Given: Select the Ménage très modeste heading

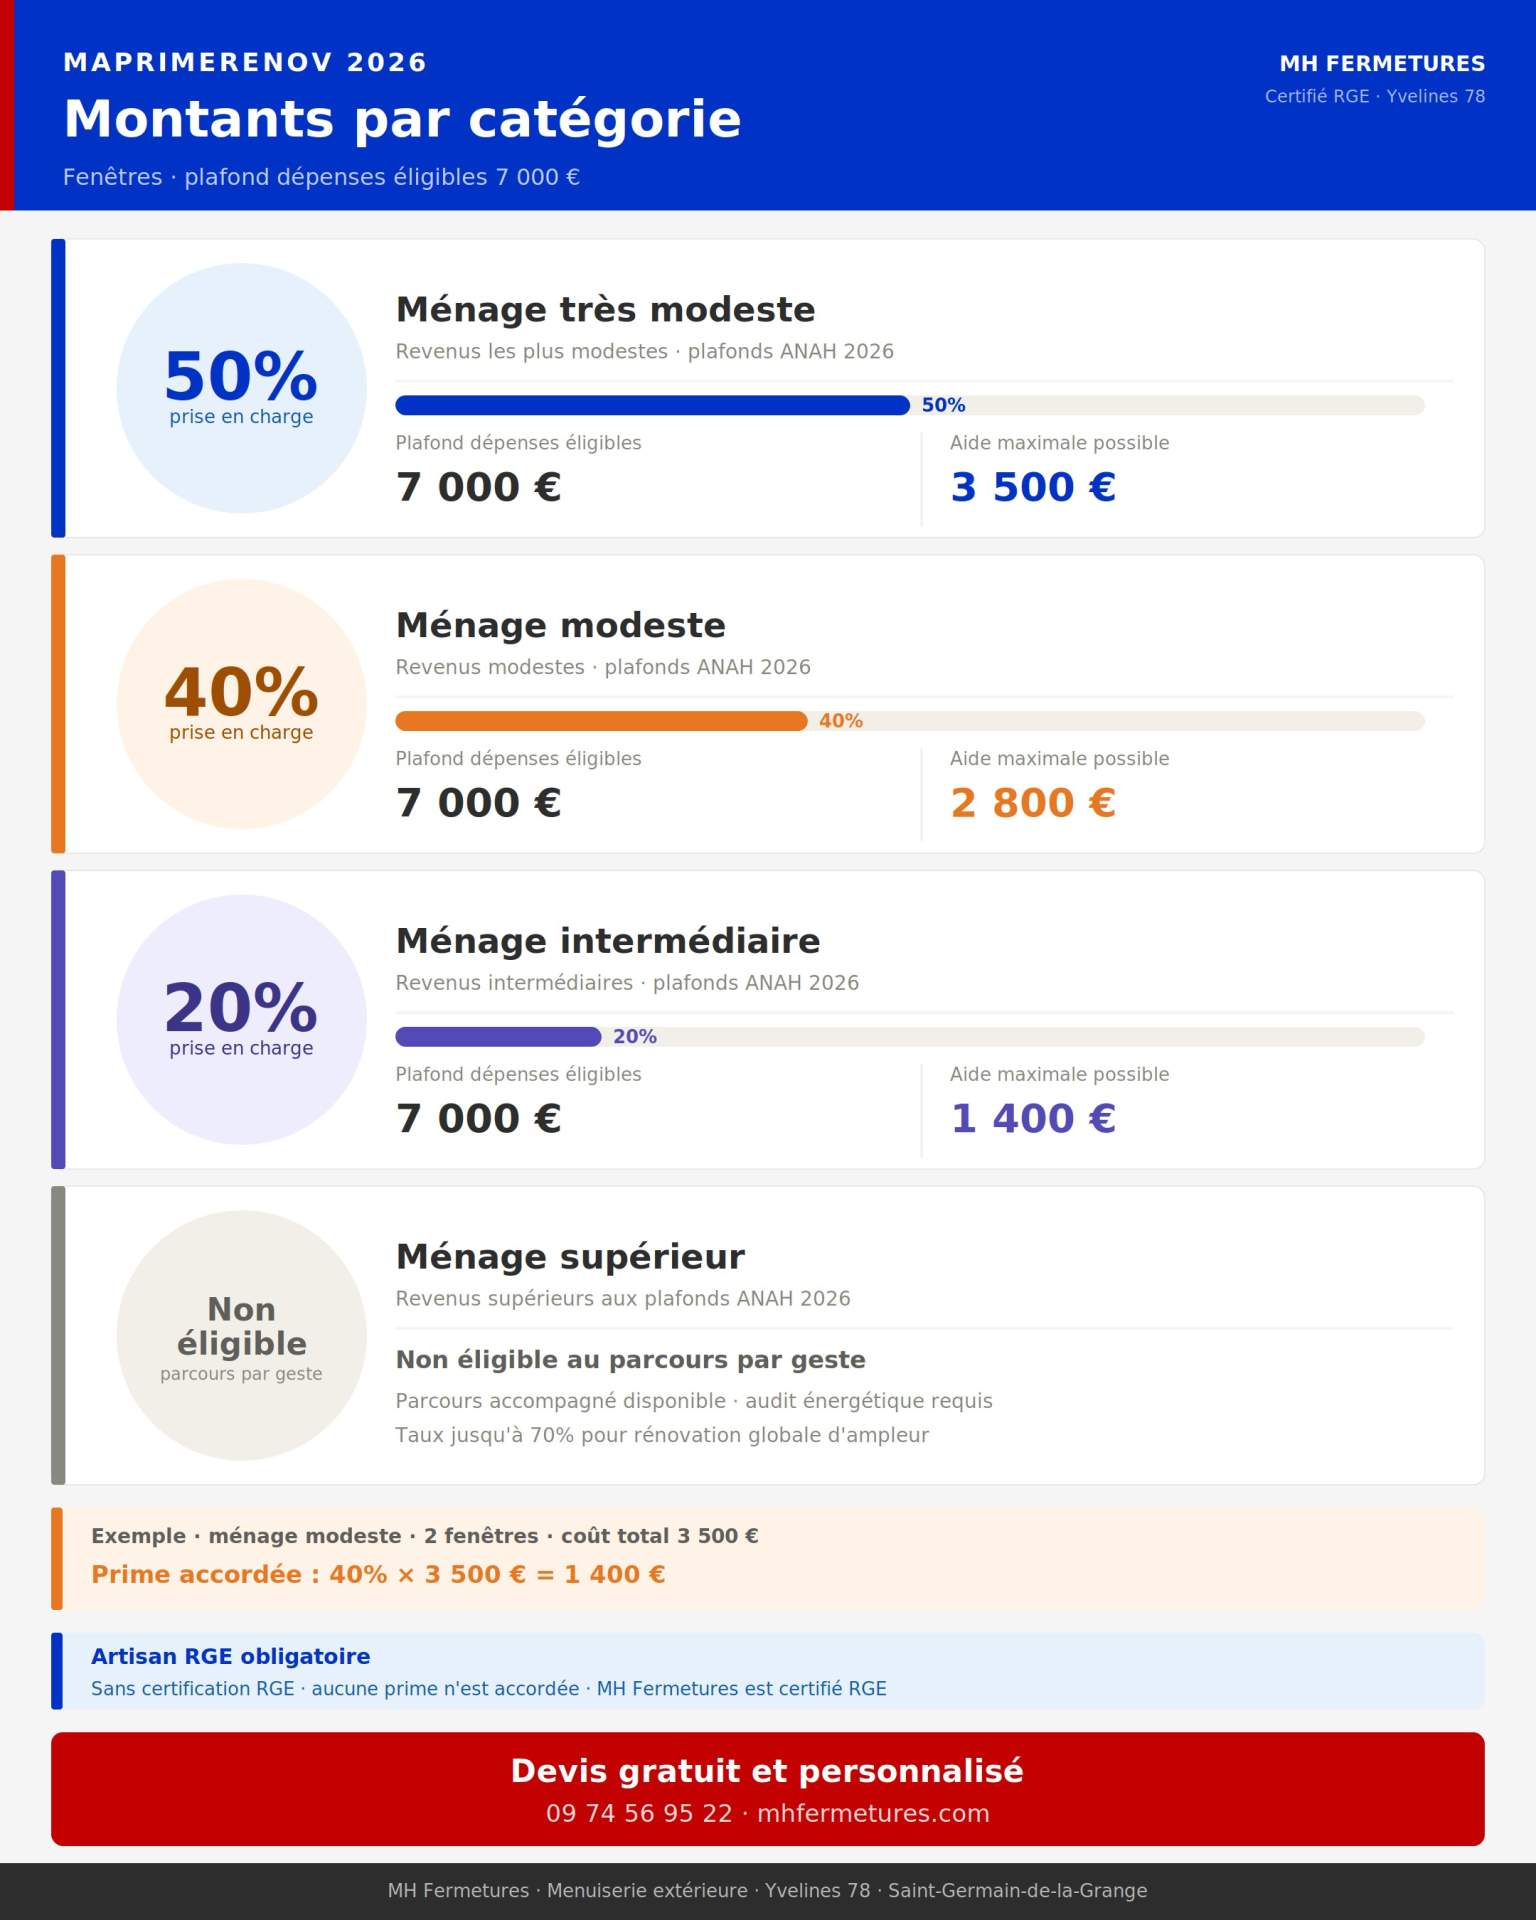Looking at the screenshot, I should coord(605,310).
